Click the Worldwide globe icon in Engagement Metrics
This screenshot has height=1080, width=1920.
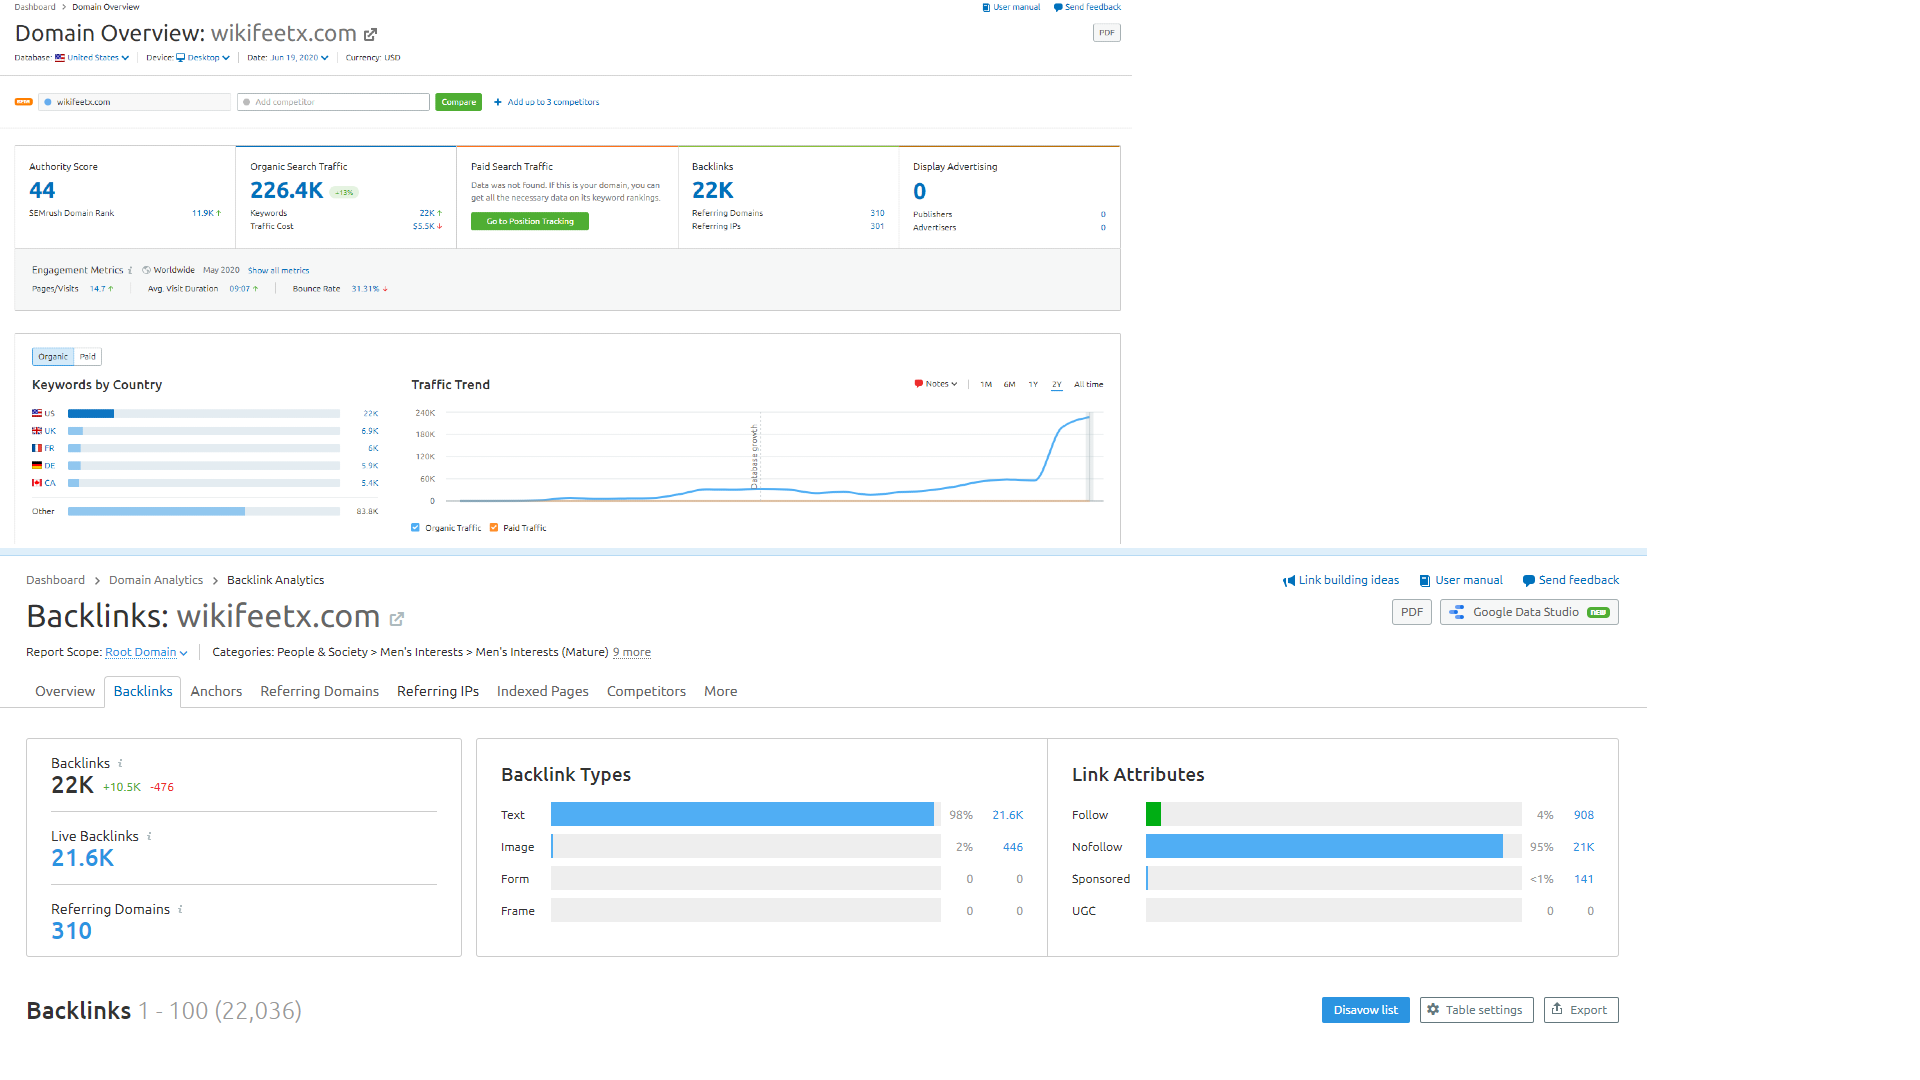tap(146, 270)
